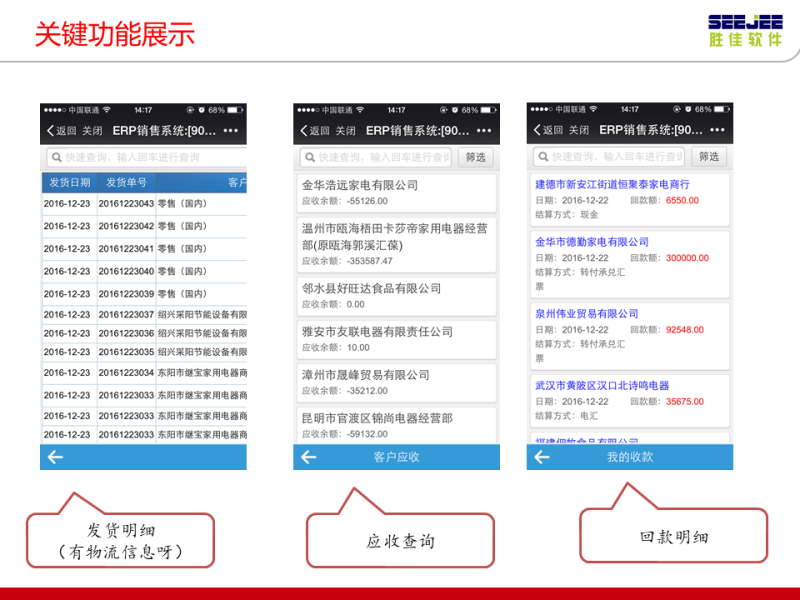This screenshot has height=600, width=800.
Task: Open three-dots menu above the shipment table
Action: 231,130
